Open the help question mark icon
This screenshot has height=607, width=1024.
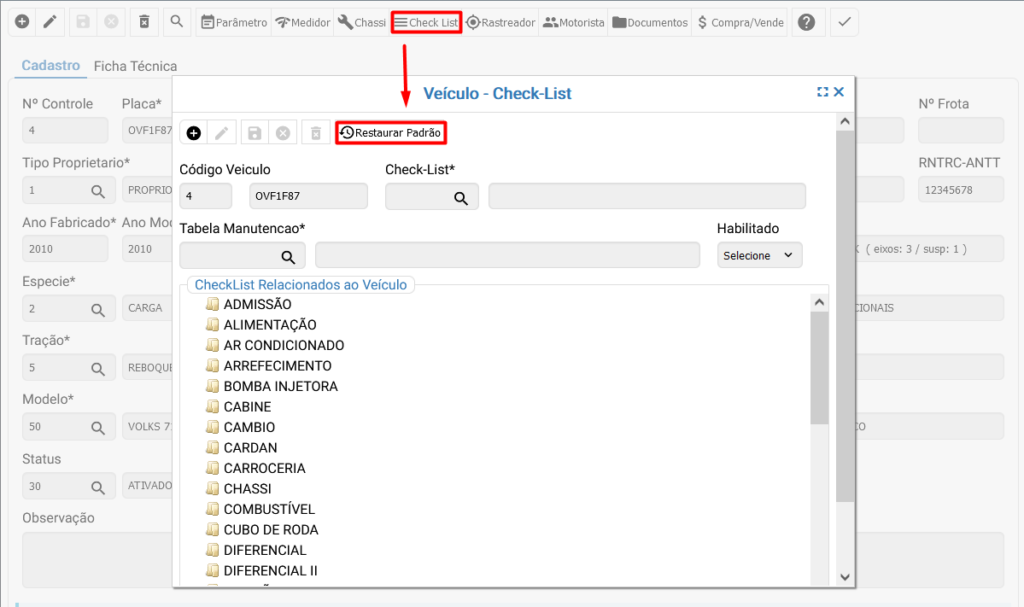[805, 22]
